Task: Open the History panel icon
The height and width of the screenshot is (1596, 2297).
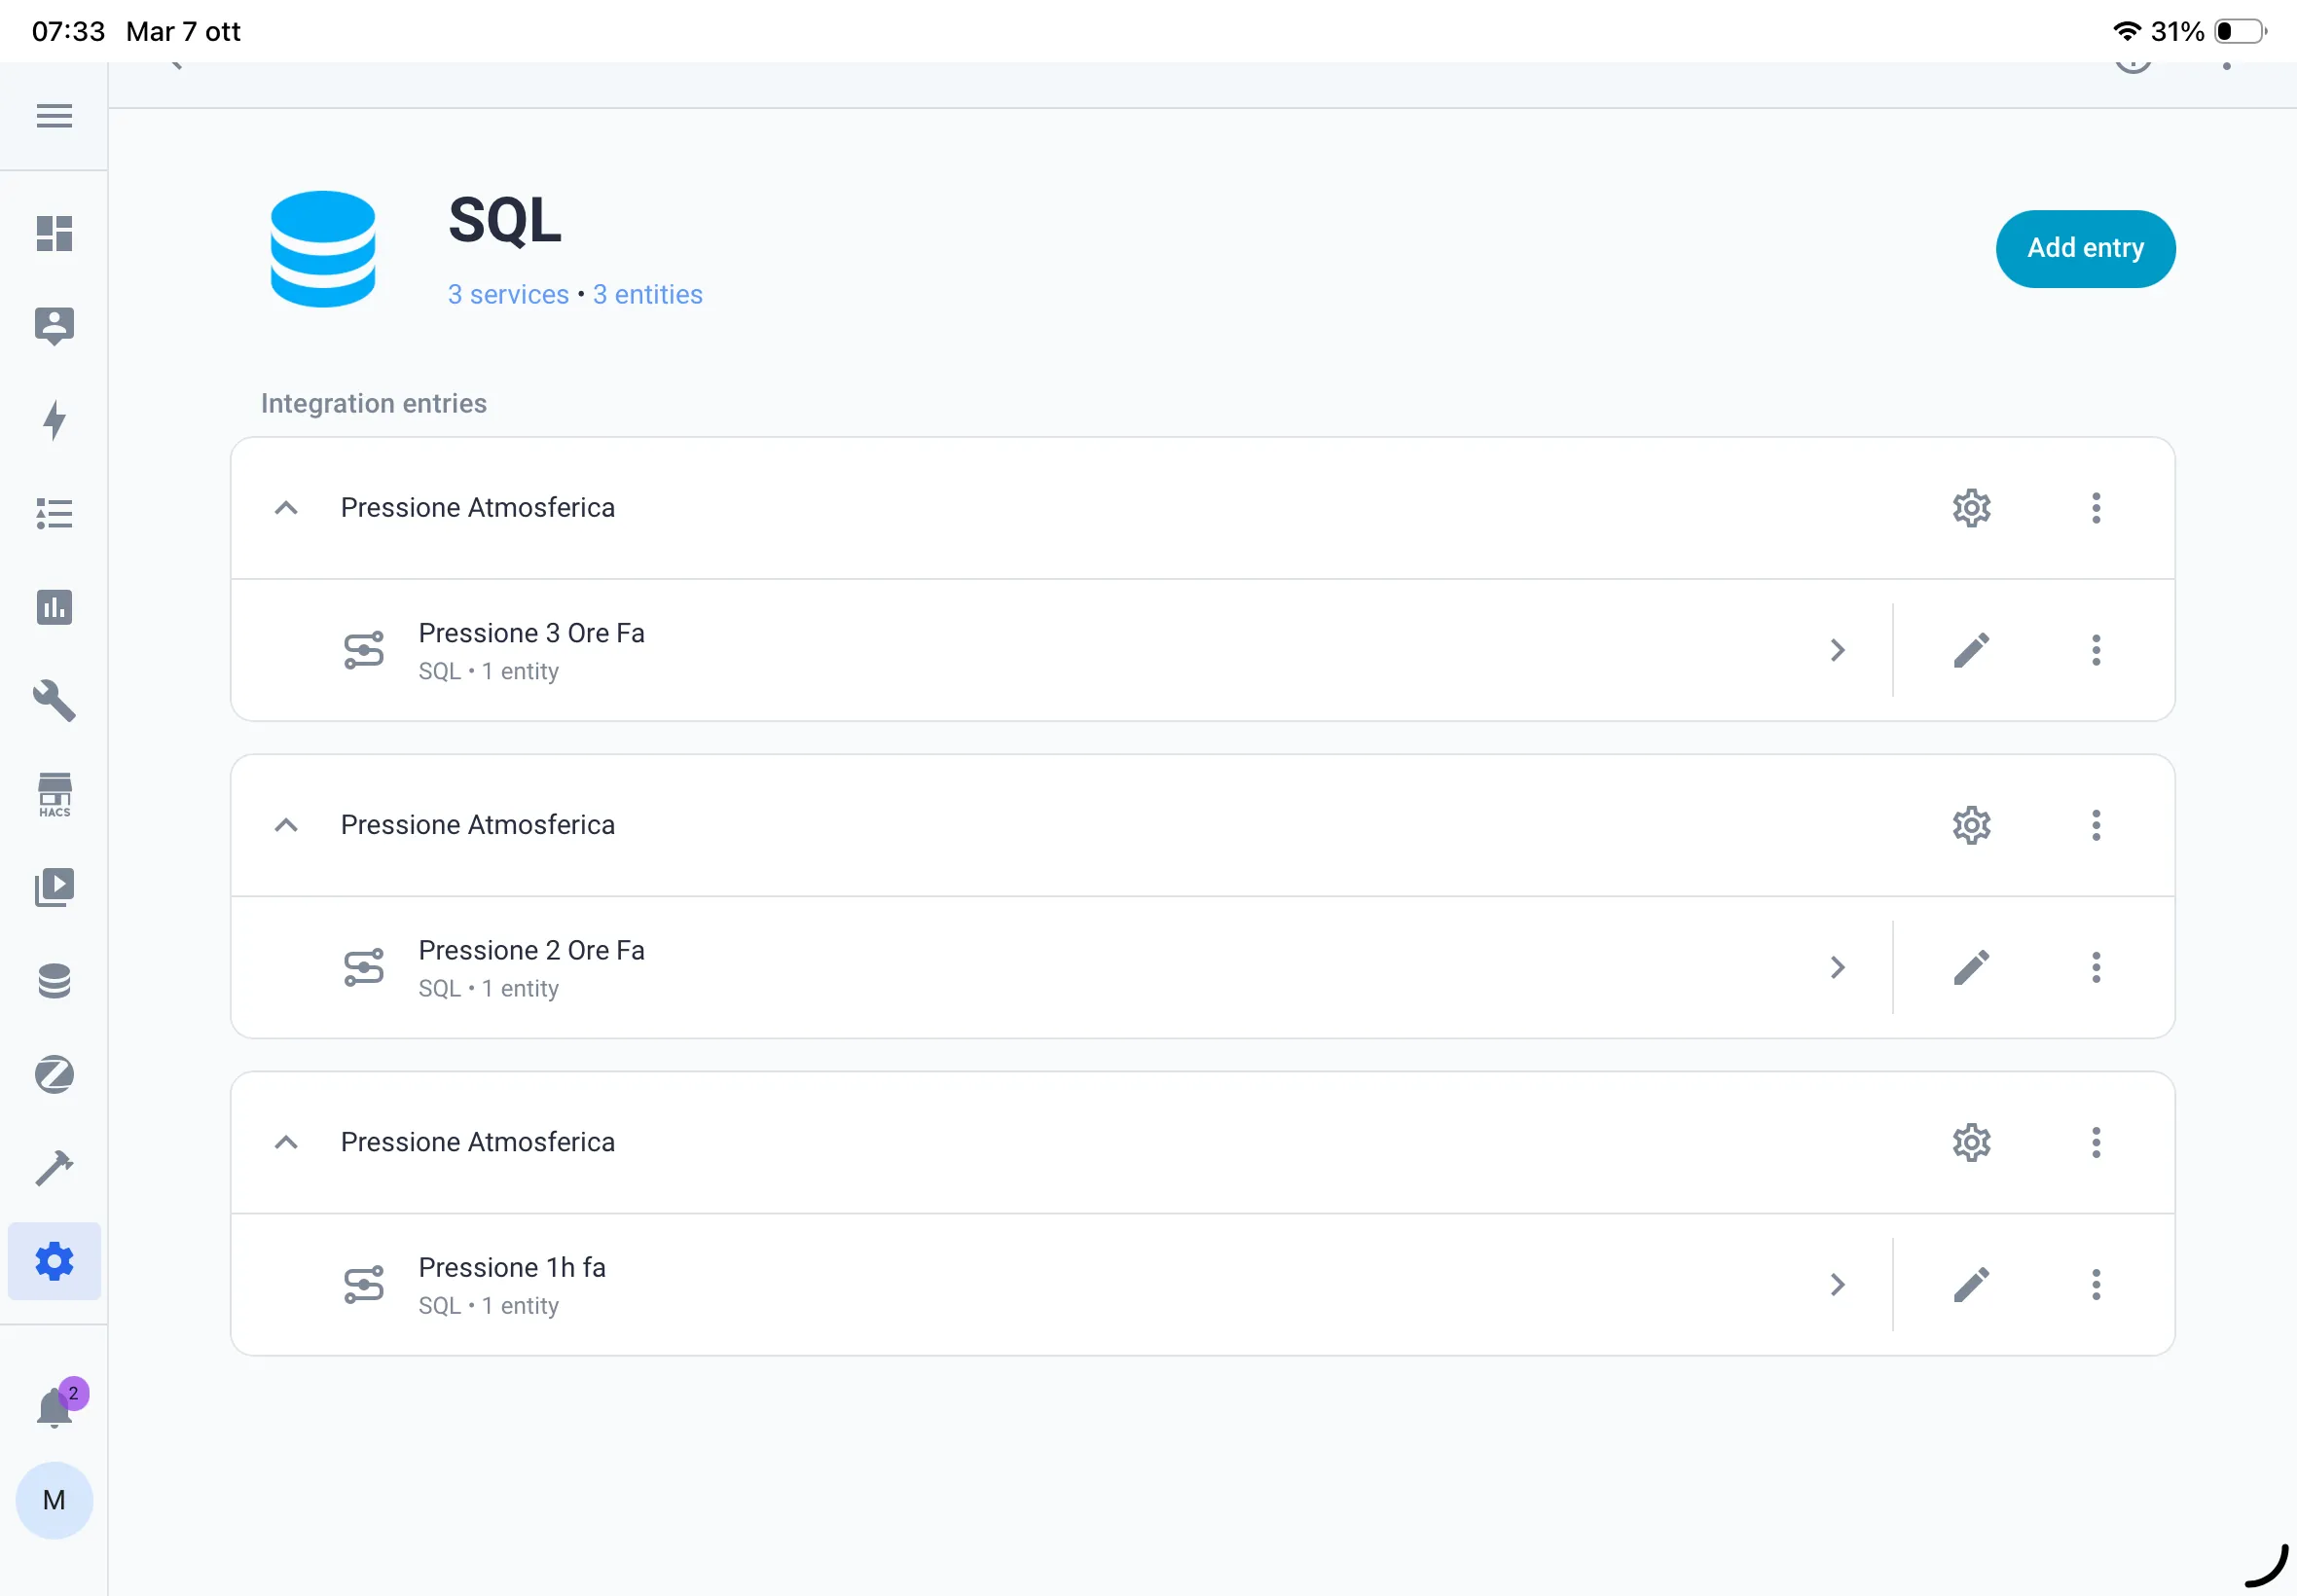Action: 54,607
